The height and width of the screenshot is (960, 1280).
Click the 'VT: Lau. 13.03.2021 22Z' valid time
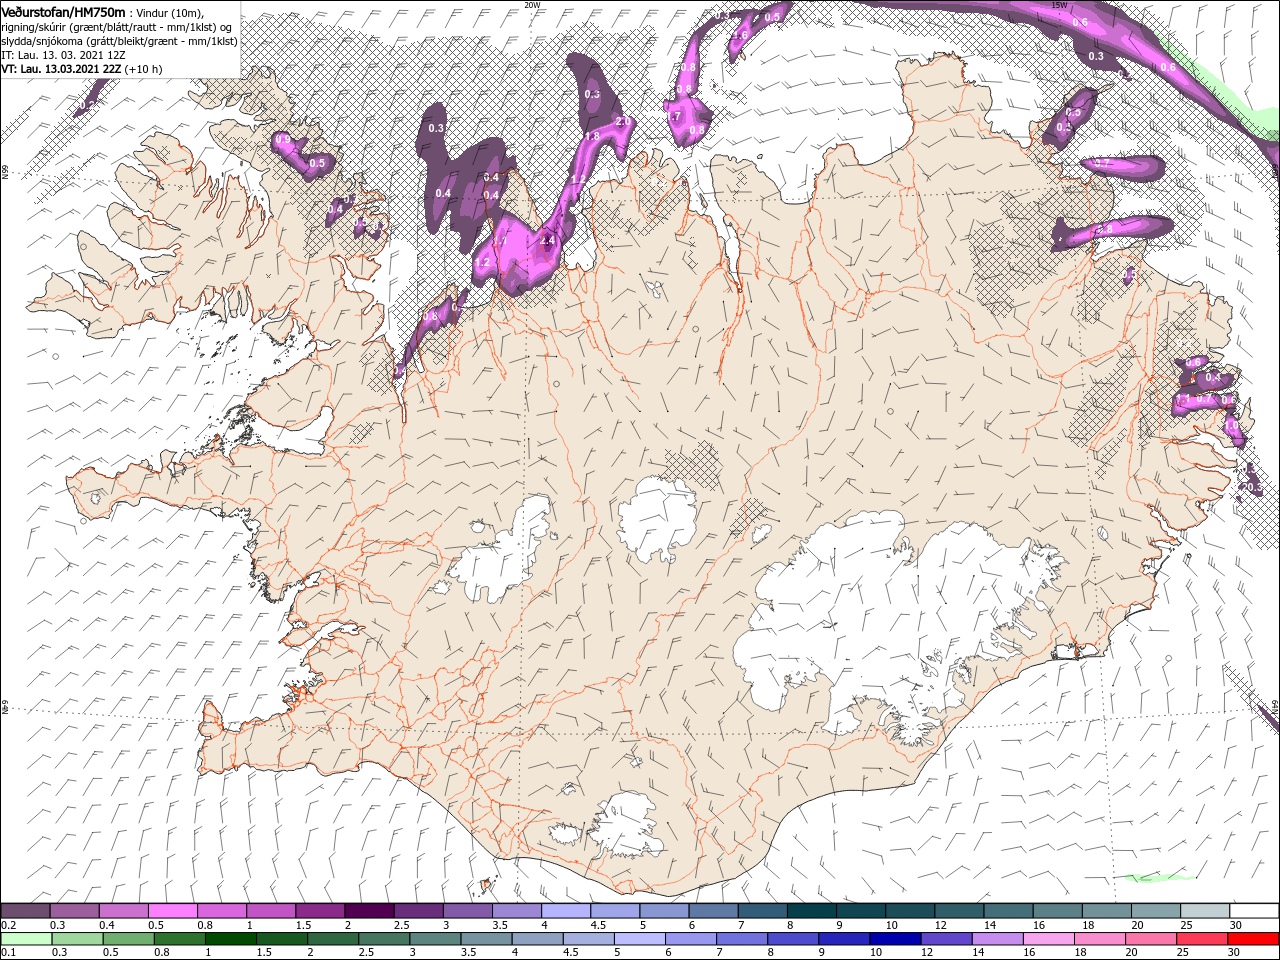coord(61,69)
